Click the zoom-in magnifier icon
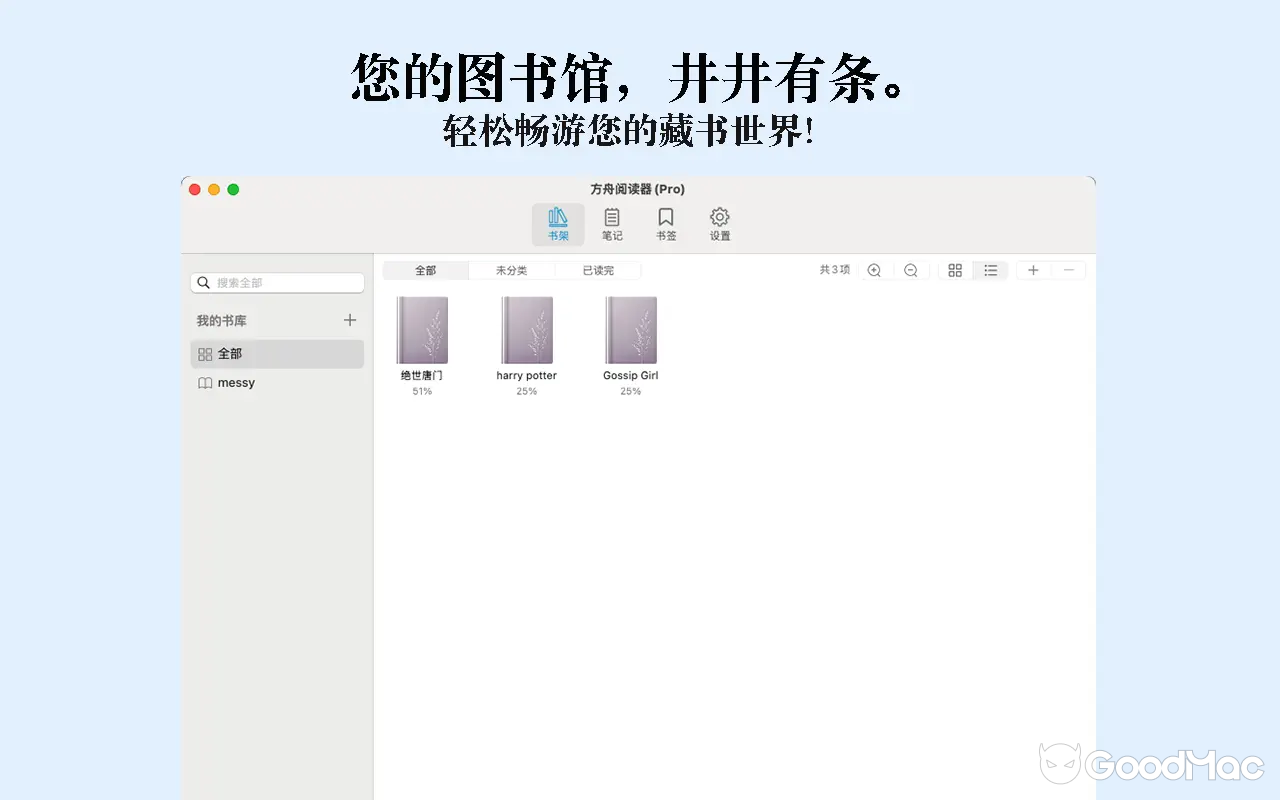This screenshot has width=1280, height=800. [874, 270]
